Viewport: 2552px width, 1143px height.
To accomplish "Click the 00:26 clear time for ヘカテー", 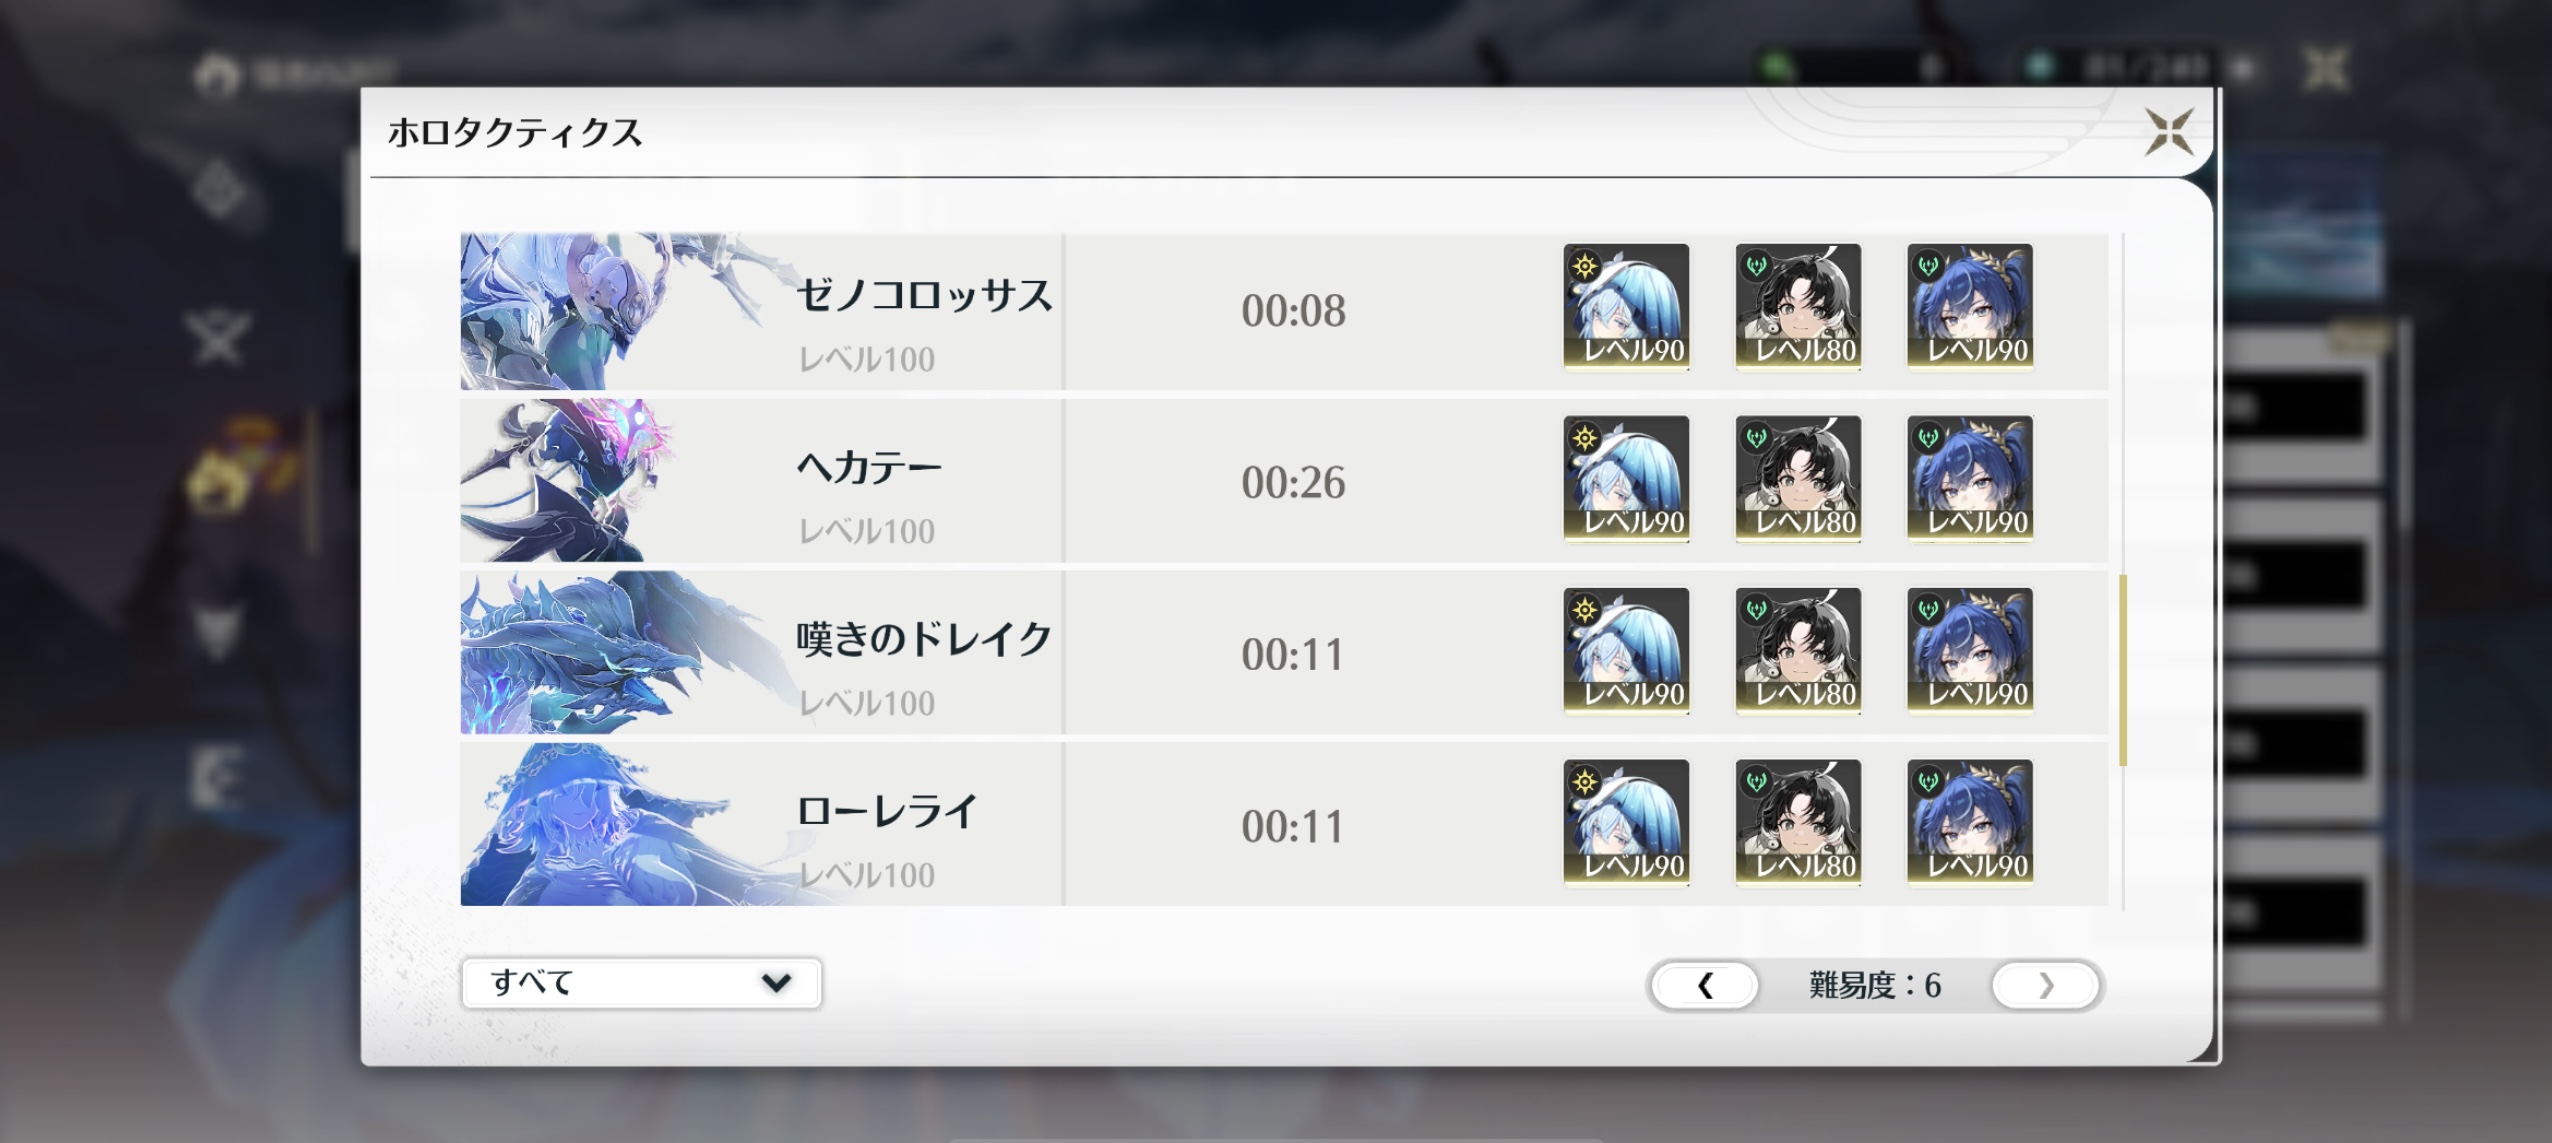I will pos(1293,483).
